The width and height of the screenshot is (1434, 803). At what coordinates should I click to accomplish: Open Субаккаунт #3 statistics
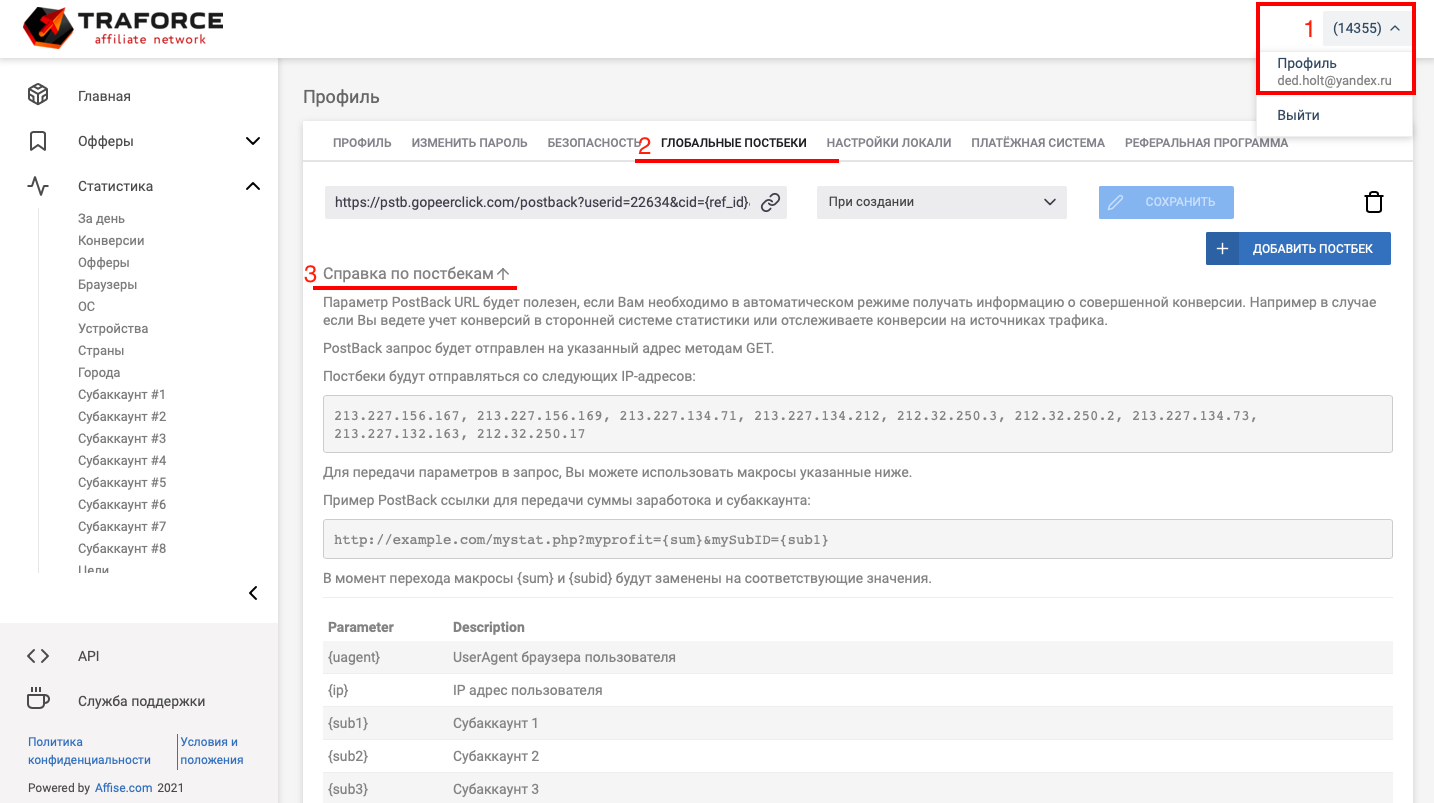click(122, 439)
